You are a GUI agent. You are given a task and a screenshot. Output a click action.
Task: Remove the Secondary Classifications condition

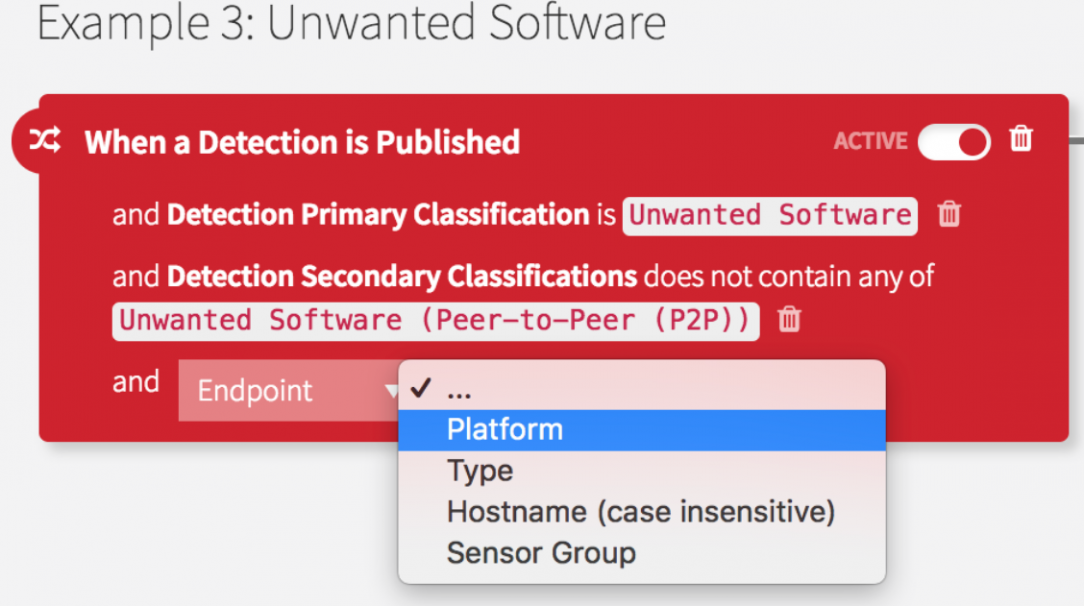[790, 319]
